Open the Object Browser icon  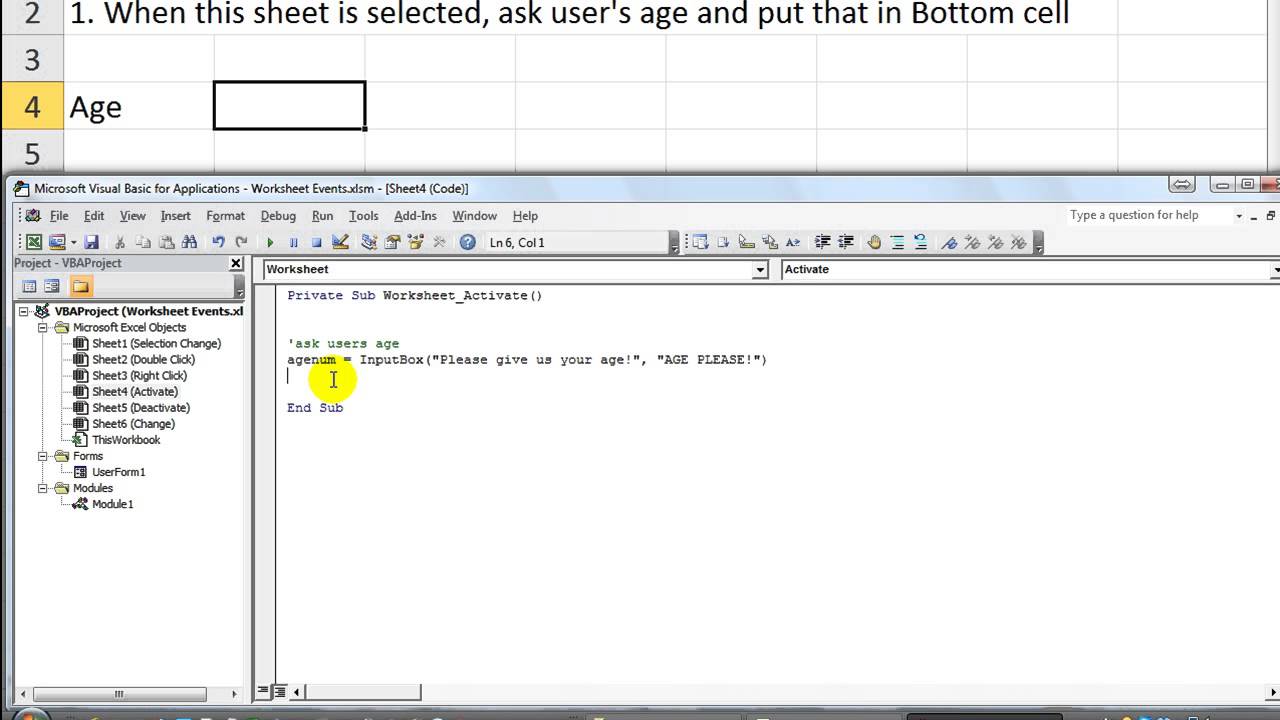point(416,242)
